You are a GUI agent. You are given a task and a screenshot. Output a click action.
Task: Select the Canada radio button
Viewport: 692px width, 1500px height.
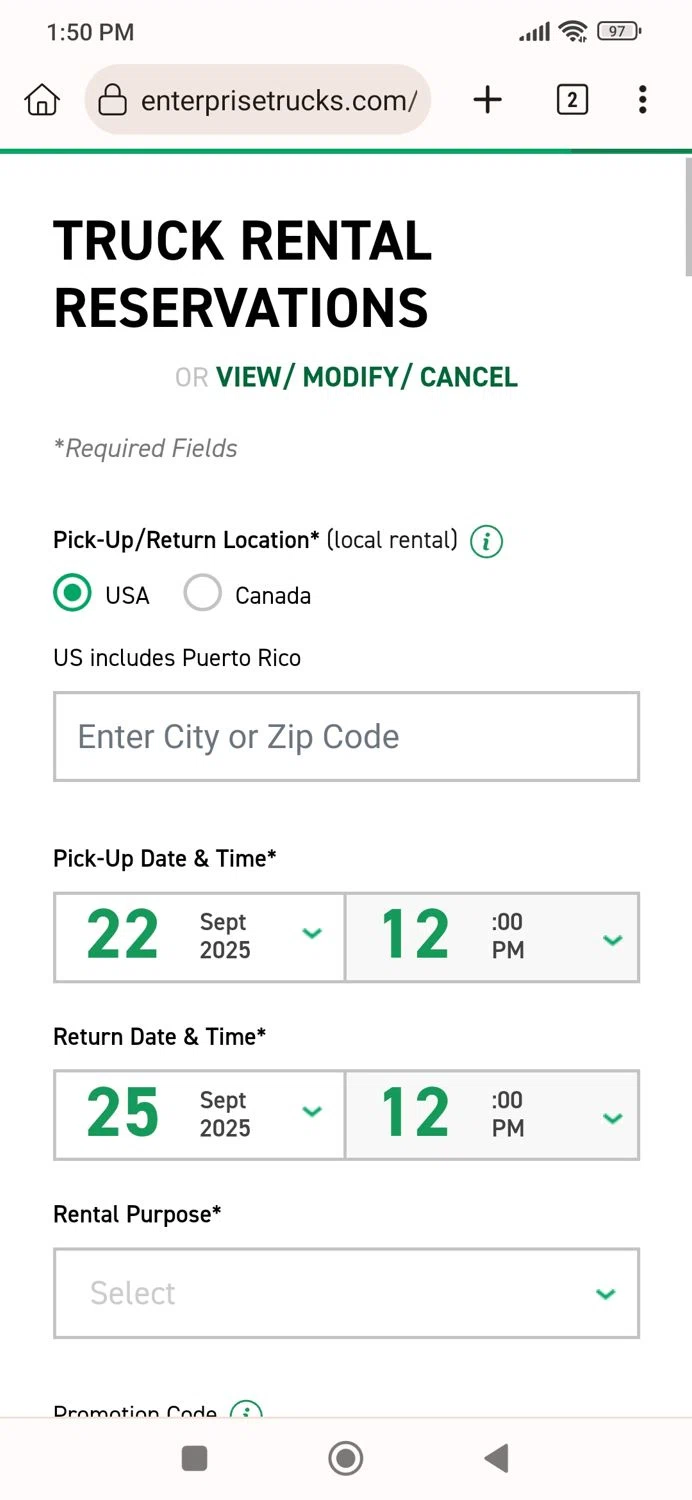tap(203, 594)
